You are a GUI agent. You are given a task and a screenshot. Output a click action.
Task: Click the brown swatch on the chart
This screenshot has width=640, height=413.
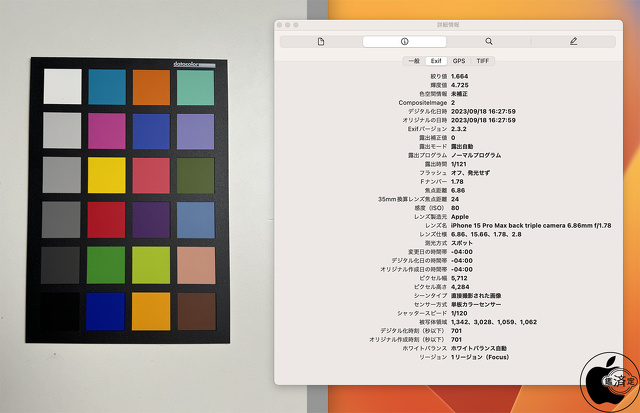195,310
